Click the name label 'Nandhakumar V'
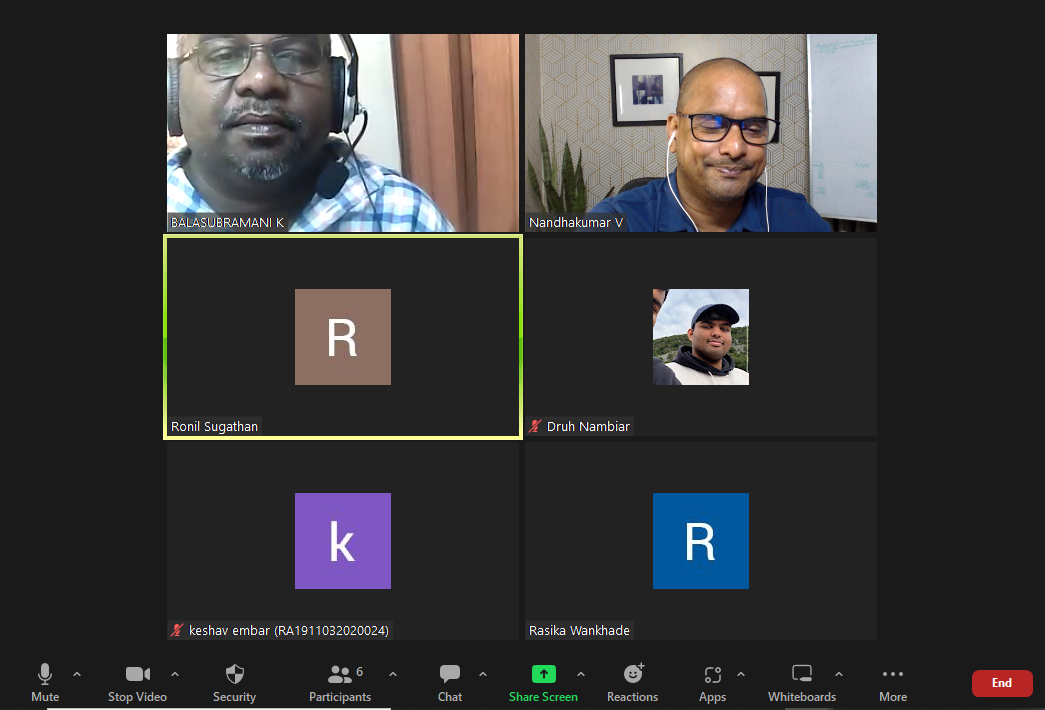This screenshot has width=1045, height=710. tap(576, 223)
